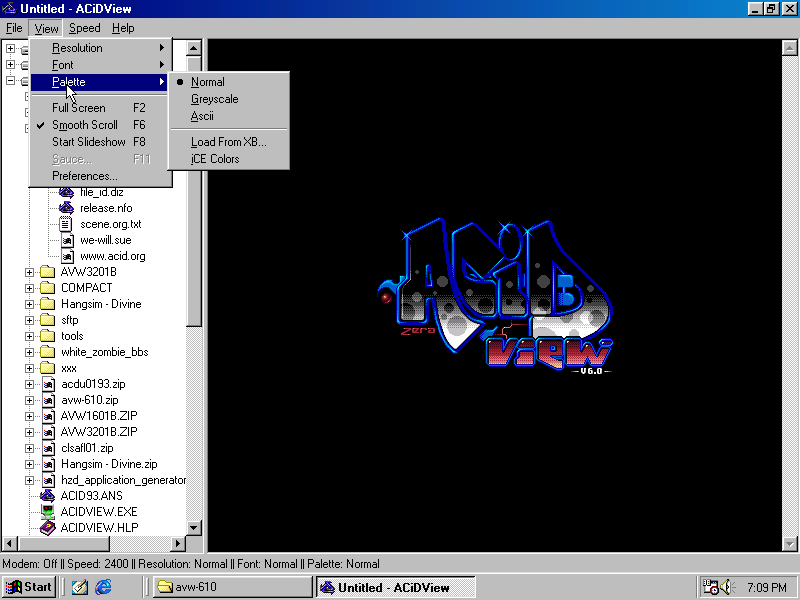Expand the COMPACT folder tree node
The image size is (800, 600).
coord(30,288)
